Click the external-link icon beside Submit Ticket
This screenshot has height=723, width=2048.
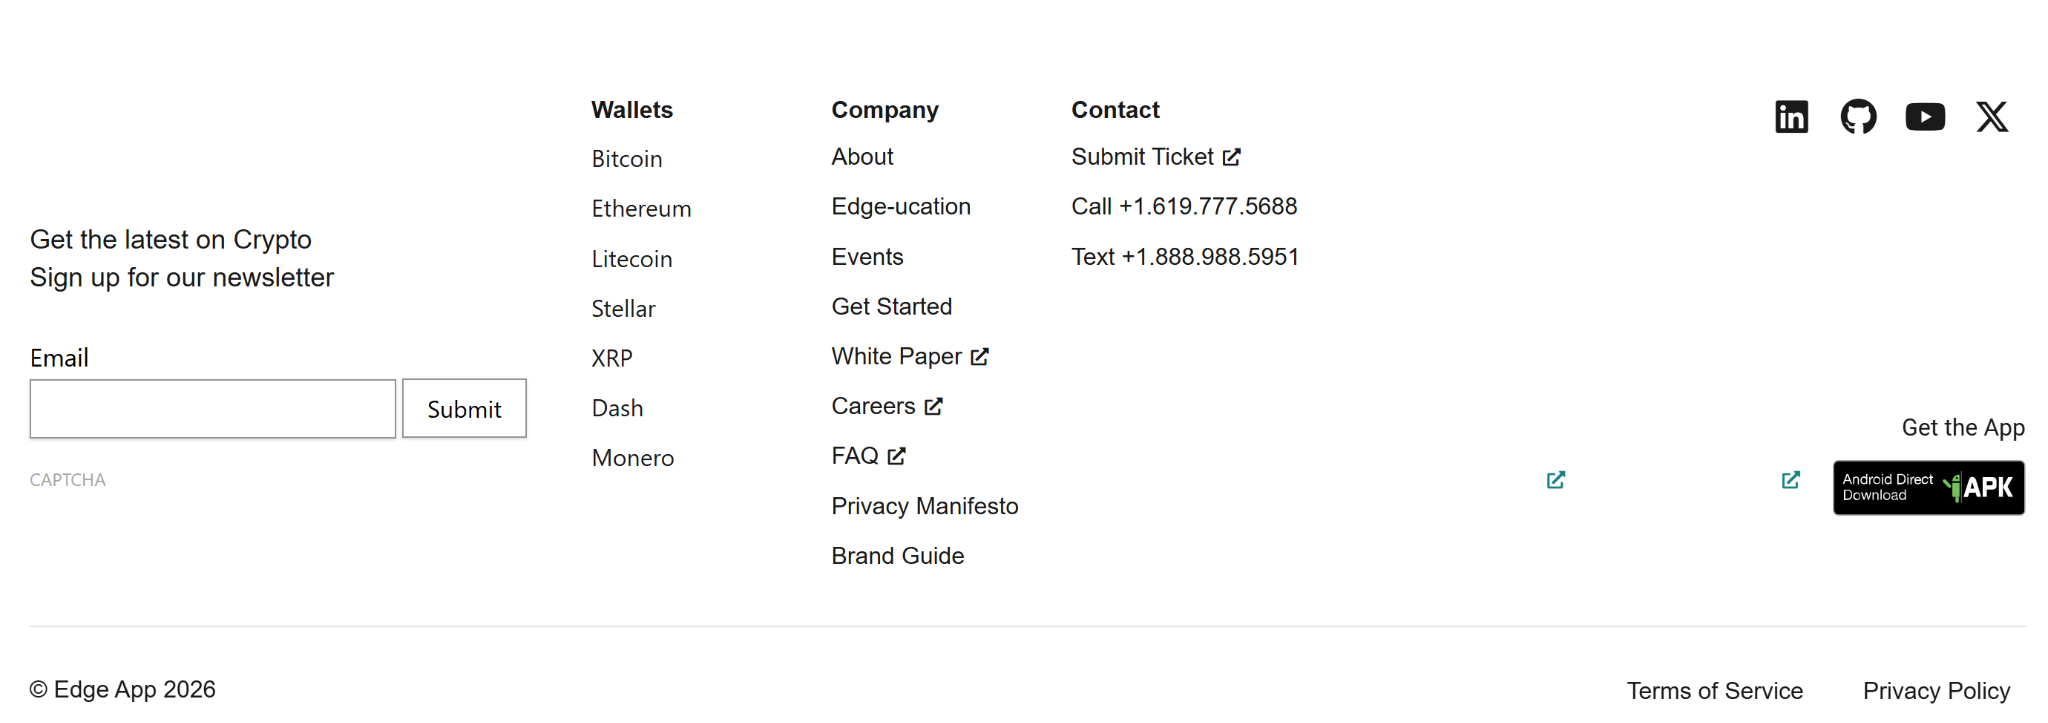(x=1232, y=157)
